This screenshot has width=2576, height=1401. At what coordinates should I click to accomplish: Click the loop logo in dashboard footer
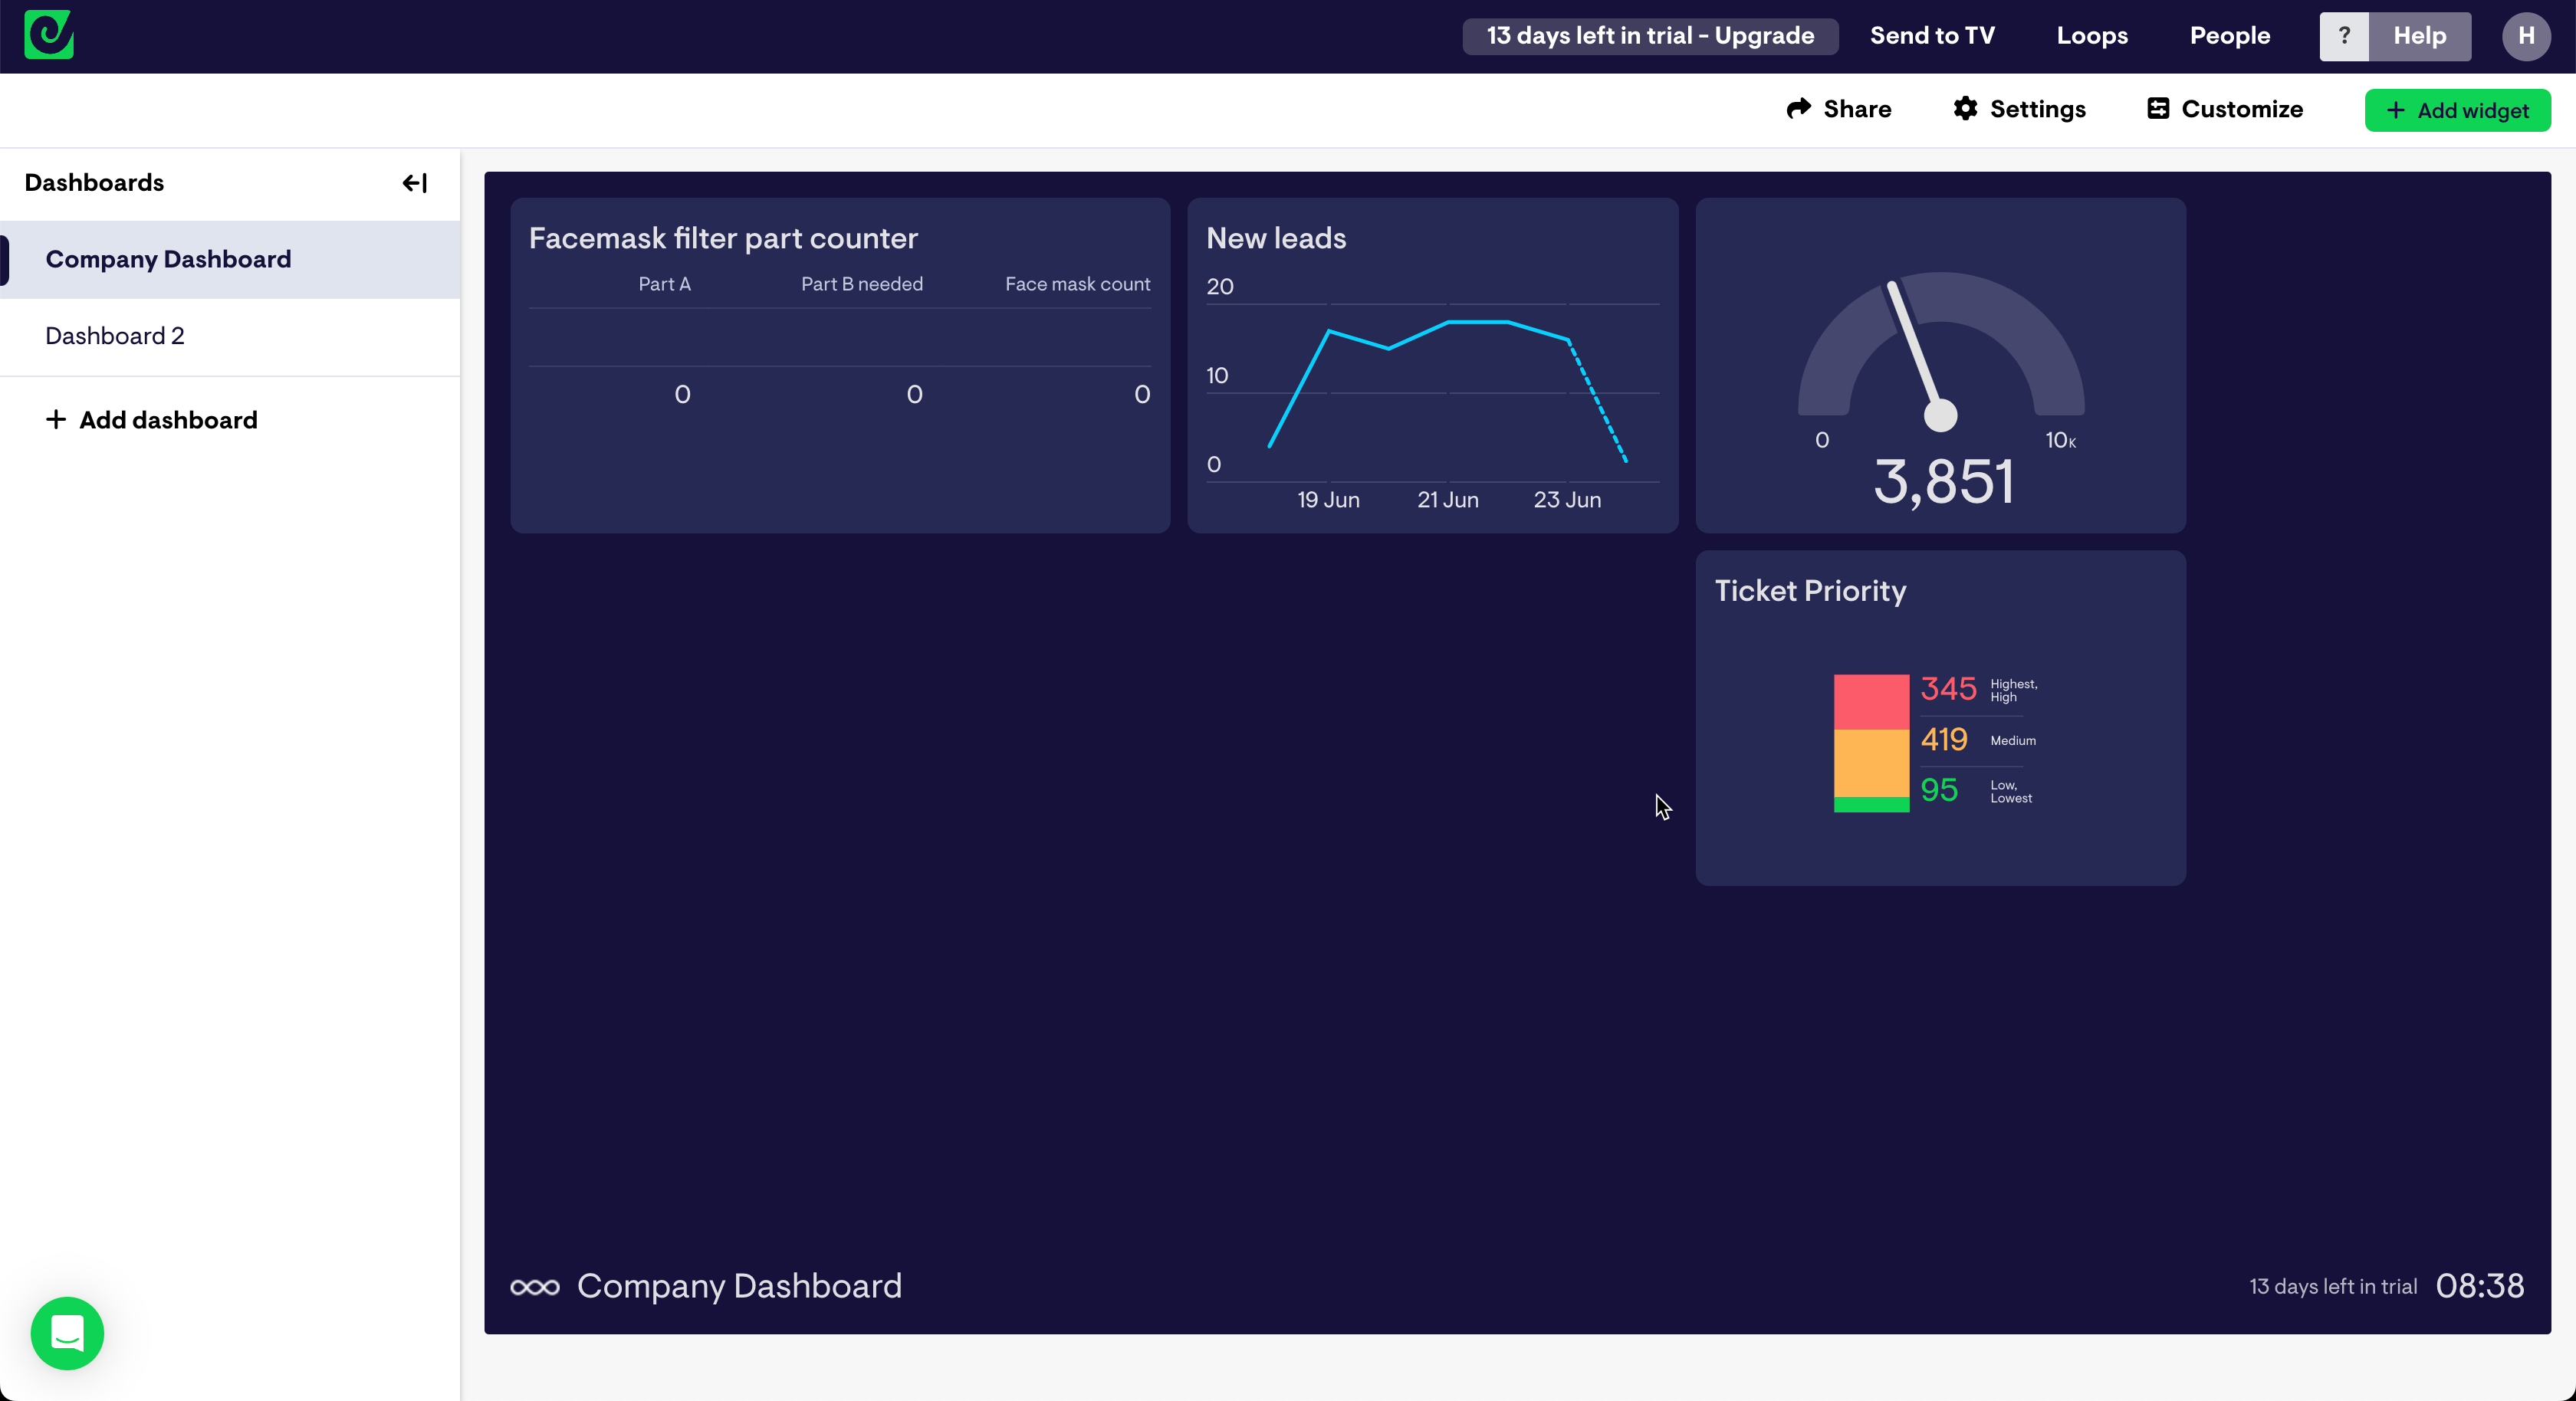535,1287
